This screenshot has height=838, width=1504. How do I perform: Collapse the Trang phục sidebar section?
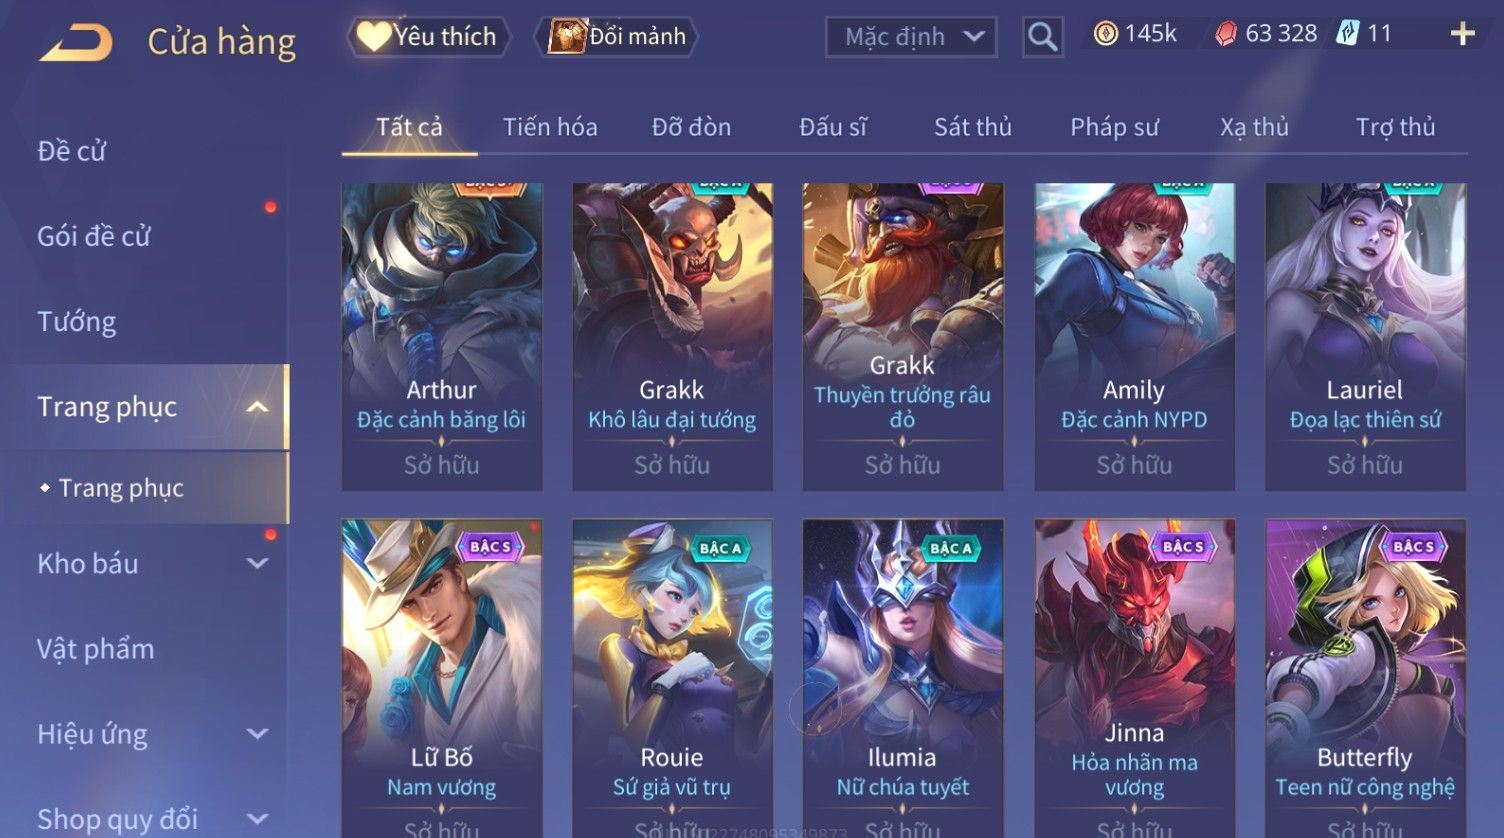click(257, 407)
